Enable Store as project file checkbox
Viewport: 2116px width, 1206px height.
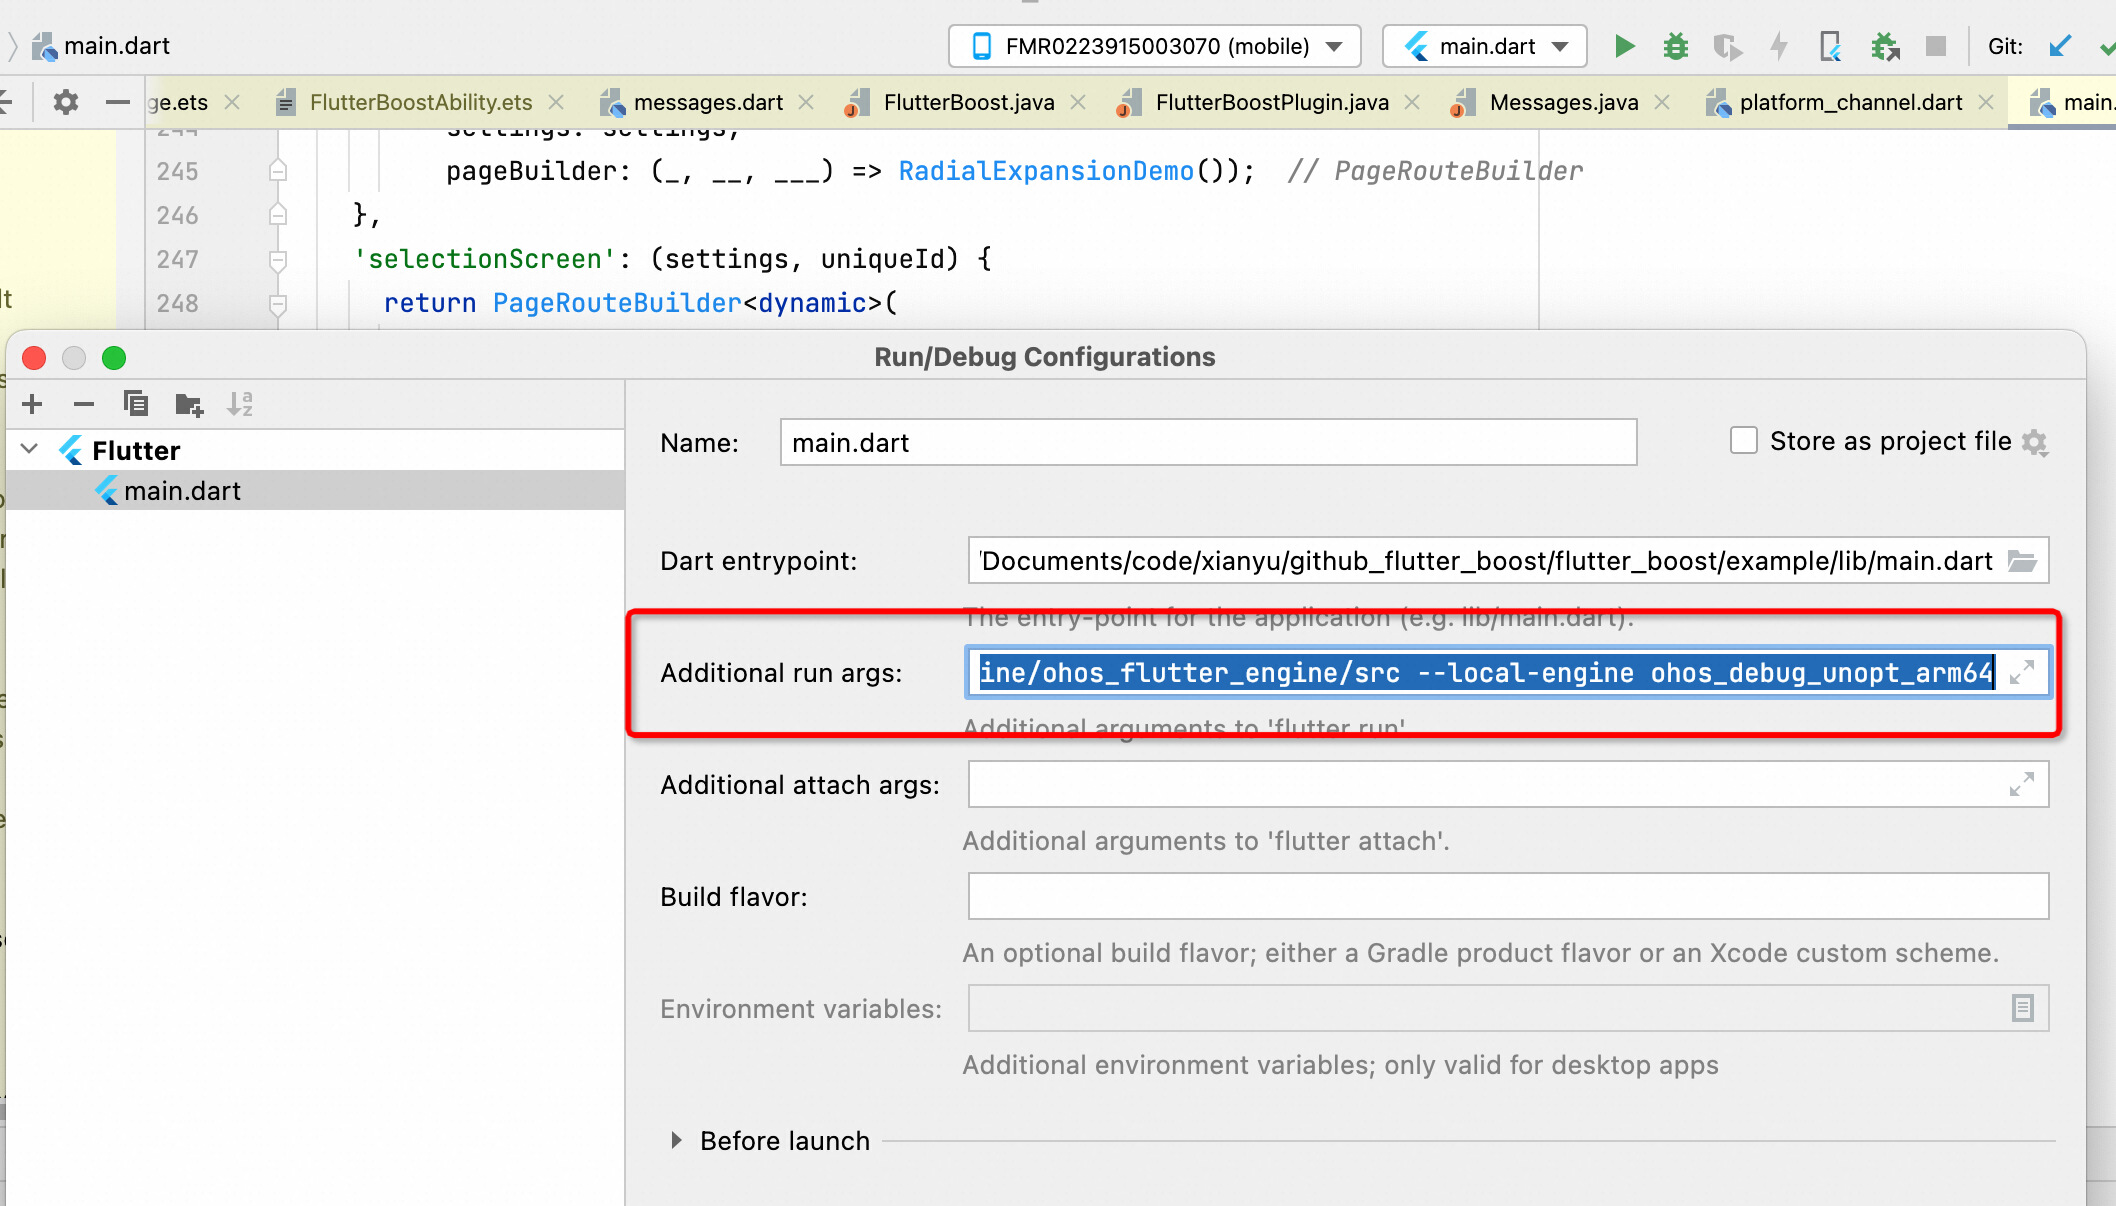pyautogui.click(x=1743, y=441)
